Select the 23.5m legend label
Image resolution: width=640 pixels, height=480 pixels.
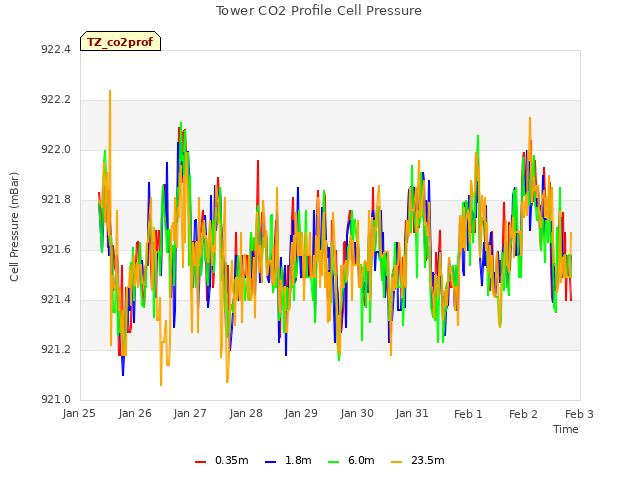[427, 460]
